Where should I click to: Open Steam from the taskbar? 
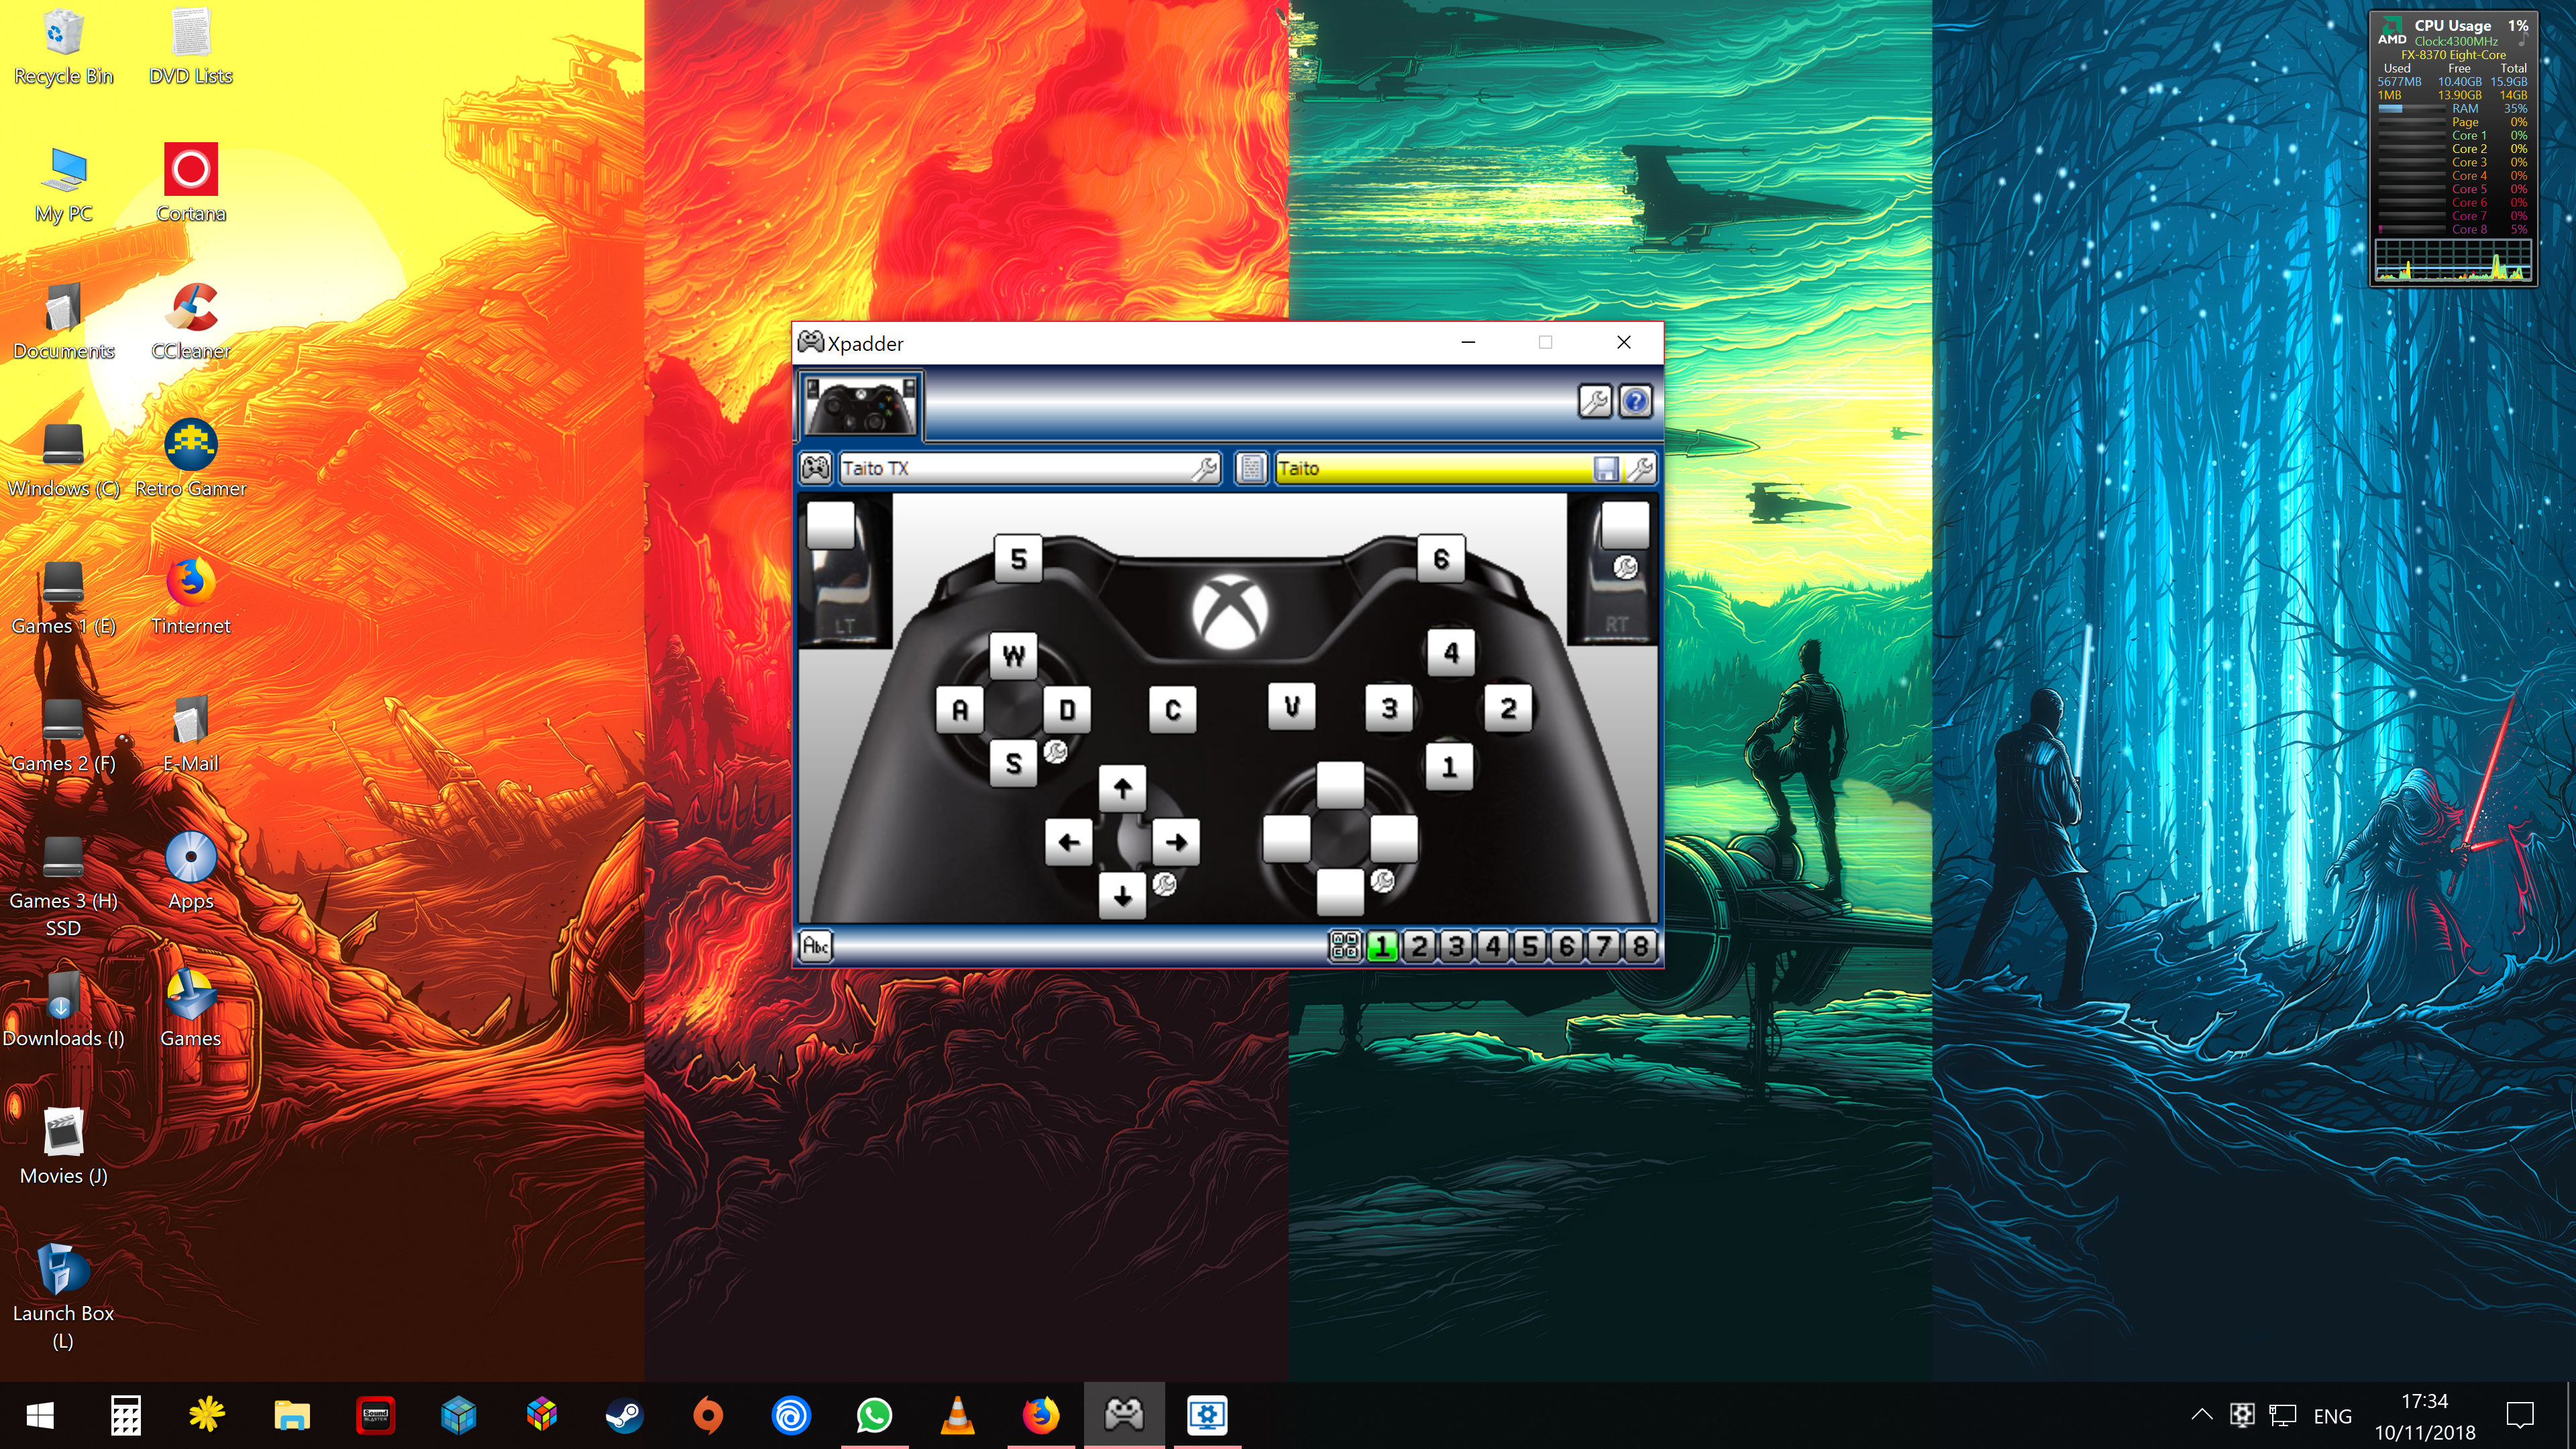pos(624,1415)
